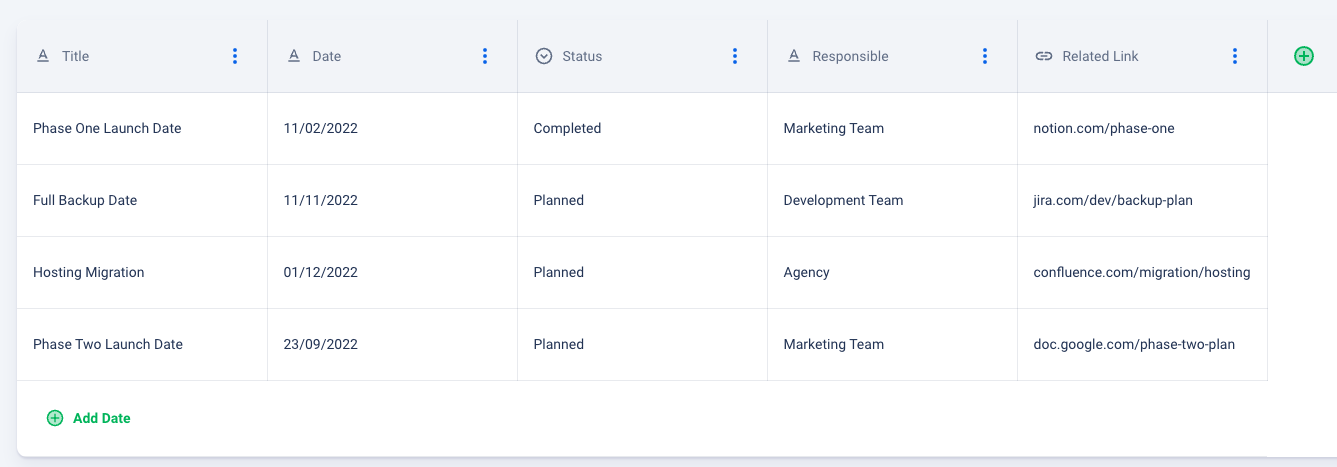Open the jira.com/dev/backup-plan link
The image size is (1337, 467).
point(1113,200)
